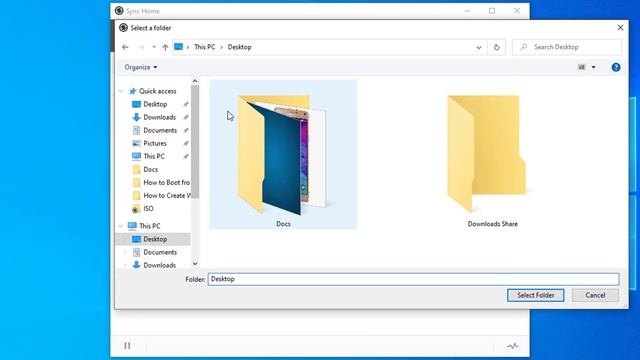Select This PC root tree node
Image resolution: width=640 pixels, height=360 pixels.
[x=150, y=226]
